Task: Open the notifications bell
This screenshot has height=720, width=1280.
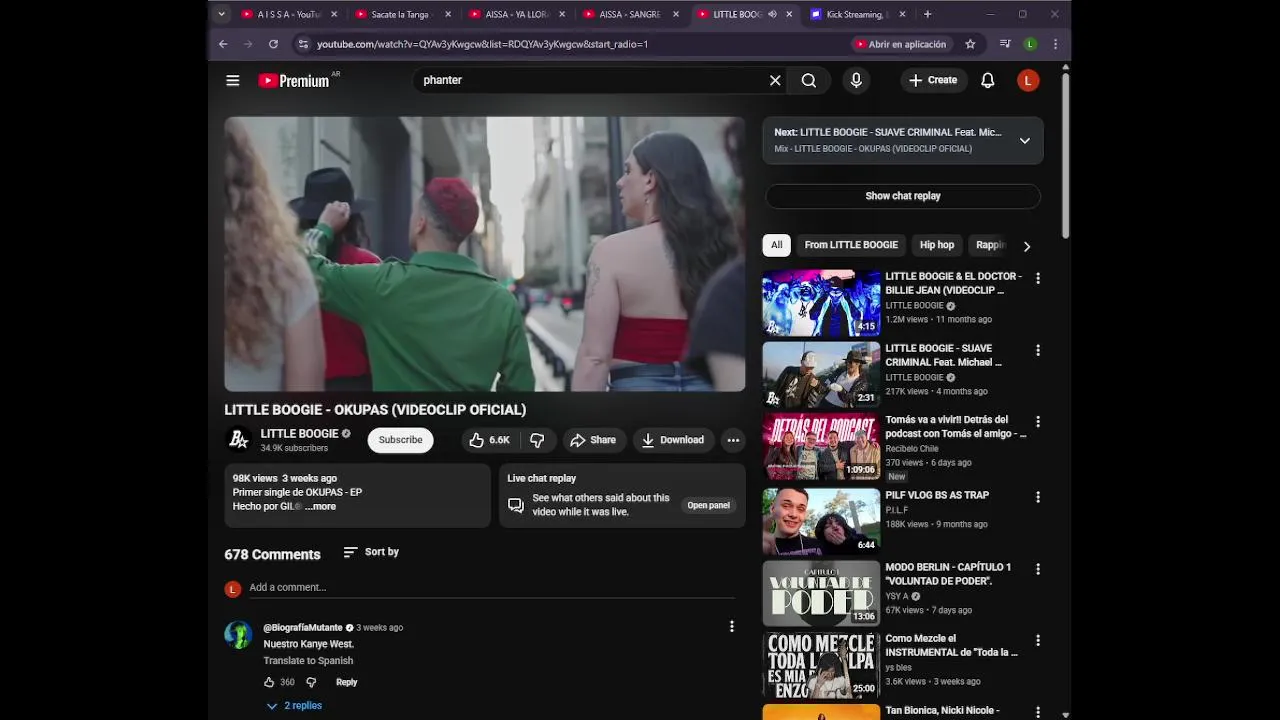Action: tap(988, 81)
